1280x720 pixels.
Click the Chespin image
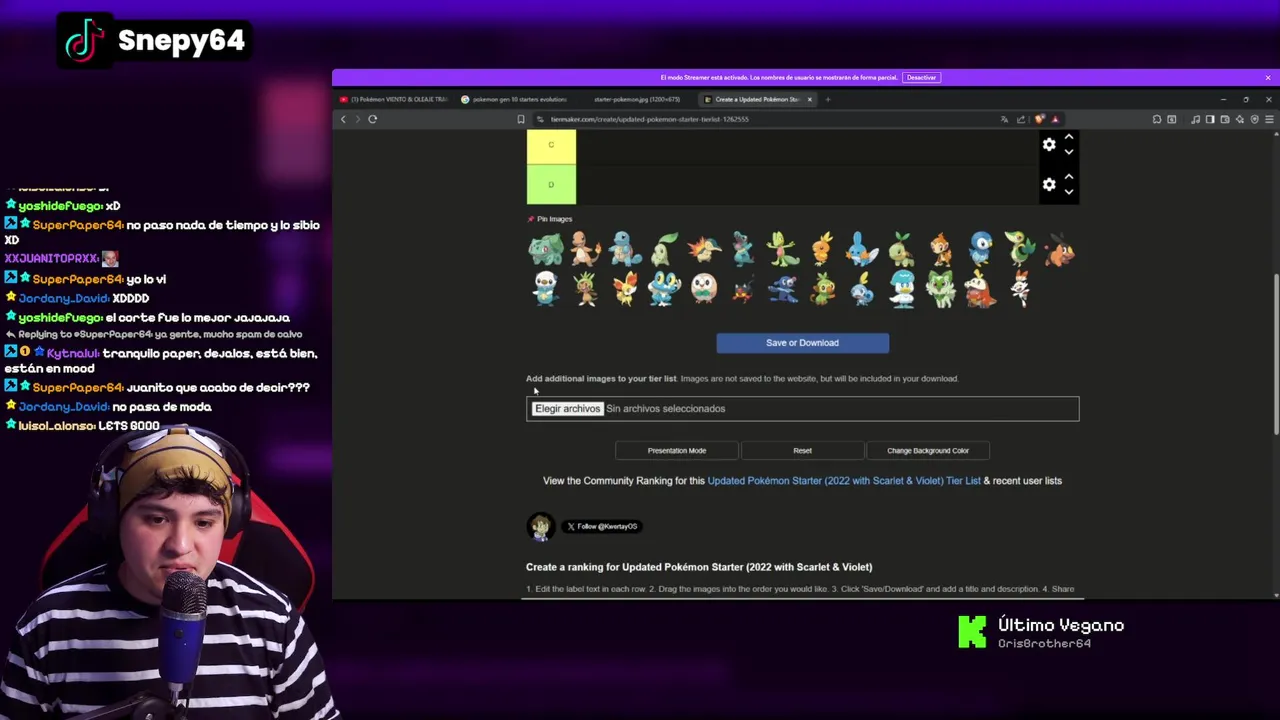[x=586, y=288]
